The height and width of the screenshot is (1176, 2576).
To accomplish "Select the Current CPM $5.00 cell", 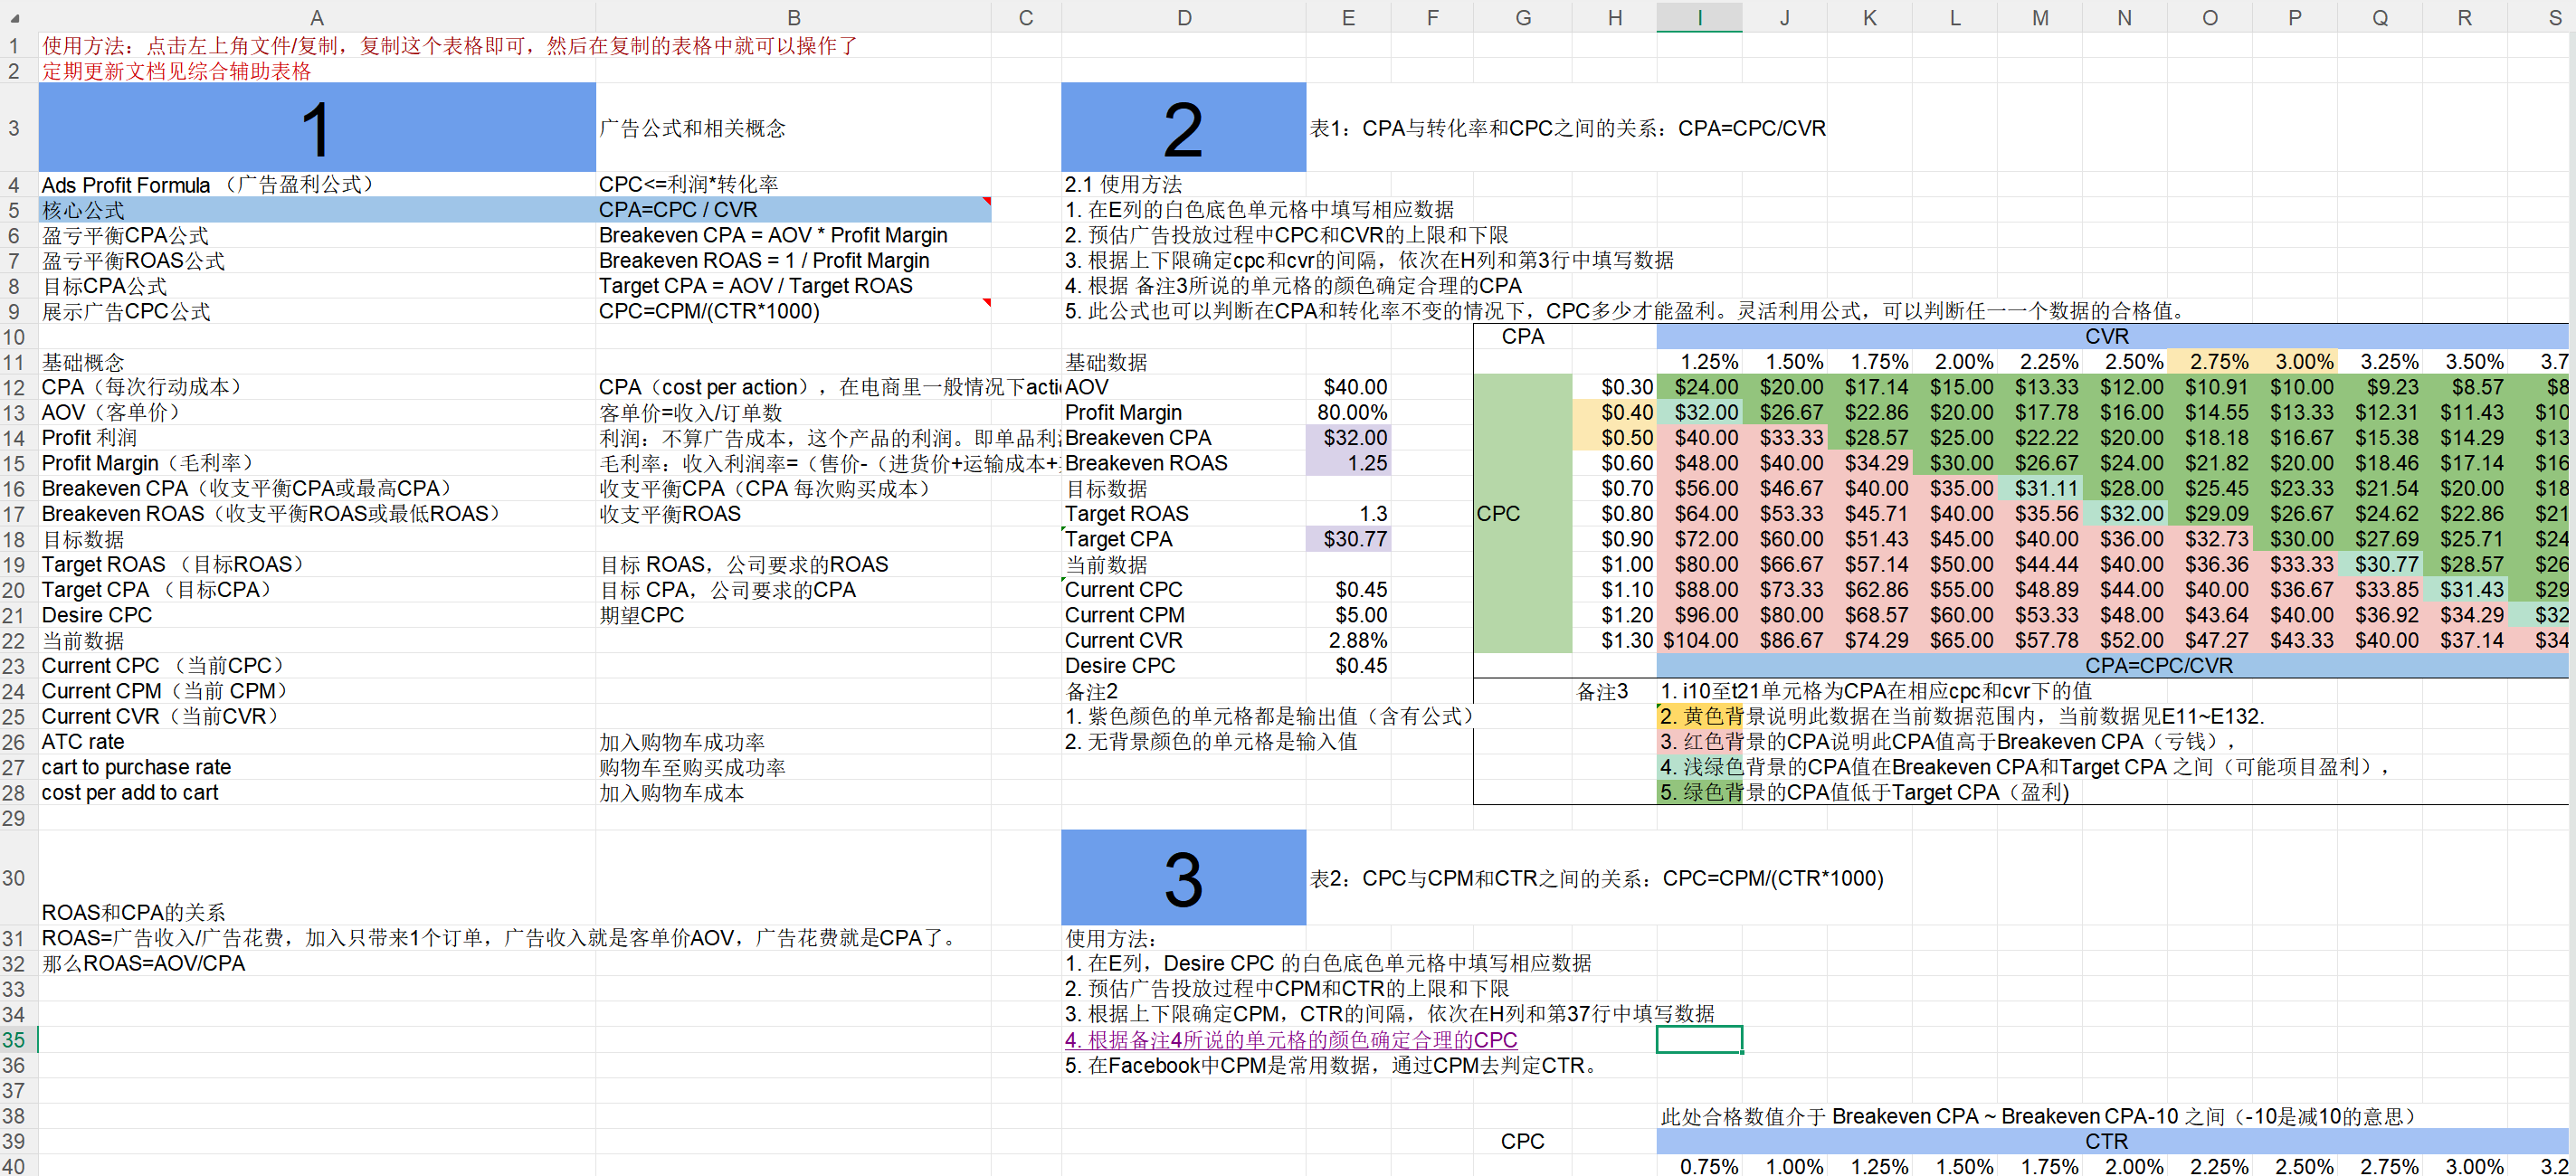I will [1348, 615].
